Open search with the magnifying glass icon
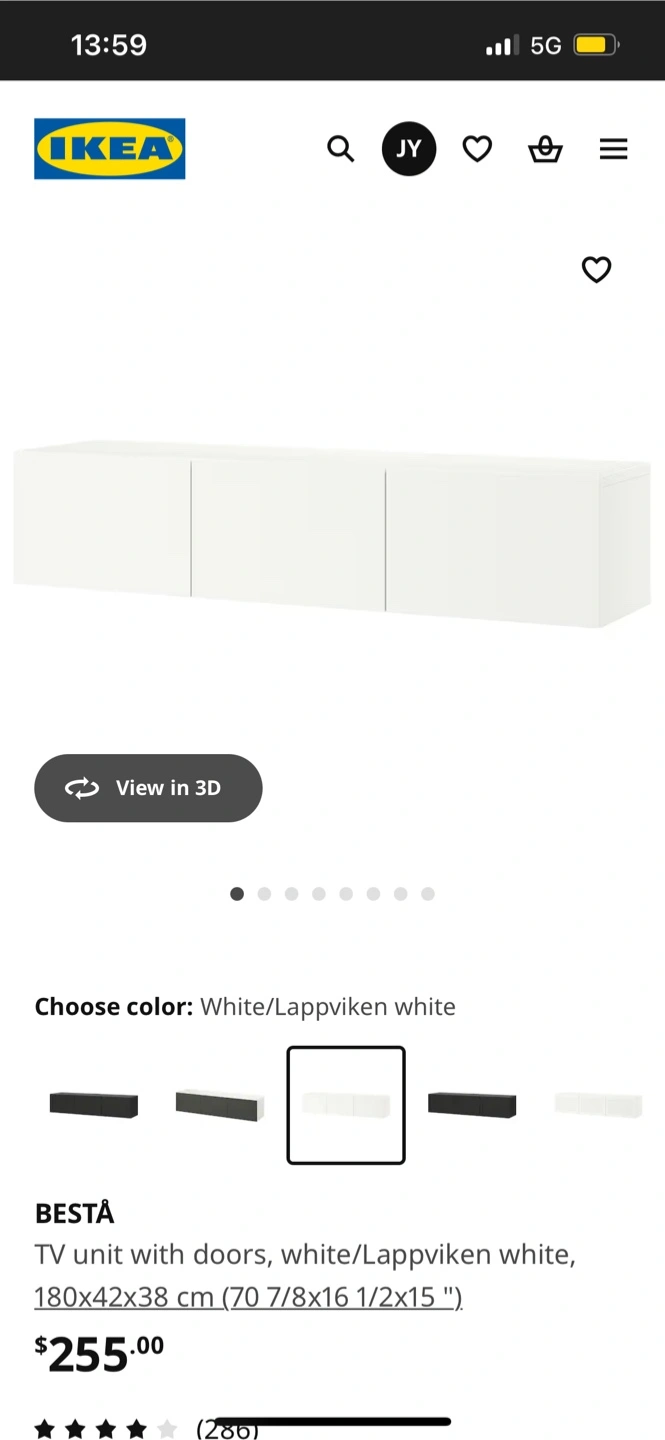This screenshot has height=1440, width=665. tap(341, 149)
